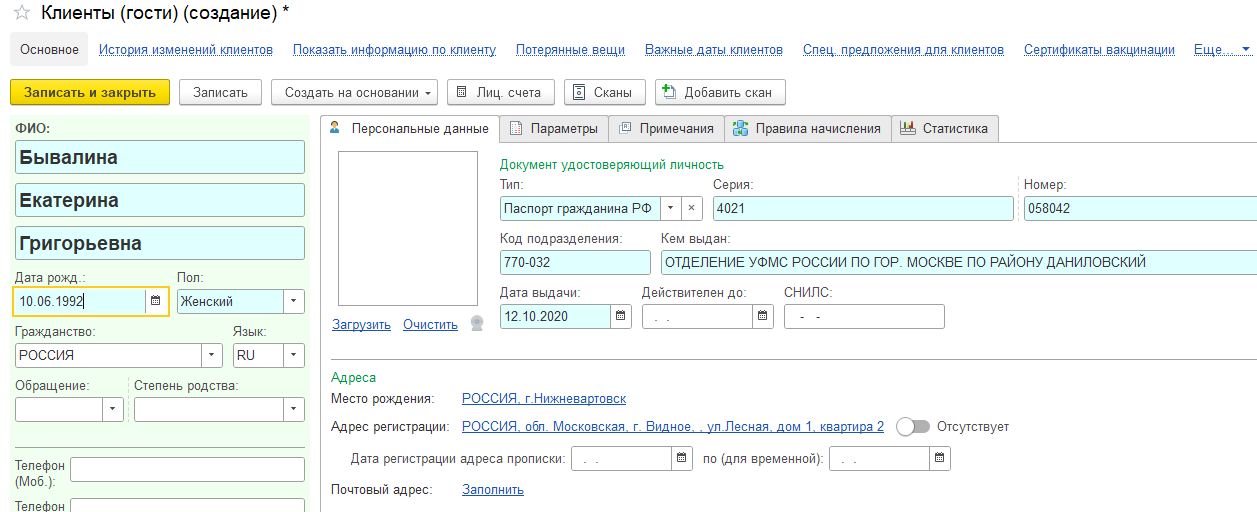Open Сертификаты вакцинации link
Screen dimensions: 1257x512
pyautogui.click(x=1099, y=49)
